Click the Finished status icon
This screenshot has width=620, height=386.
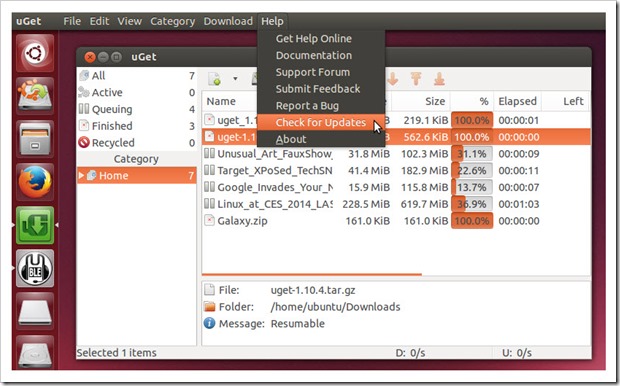pos(84,126)
